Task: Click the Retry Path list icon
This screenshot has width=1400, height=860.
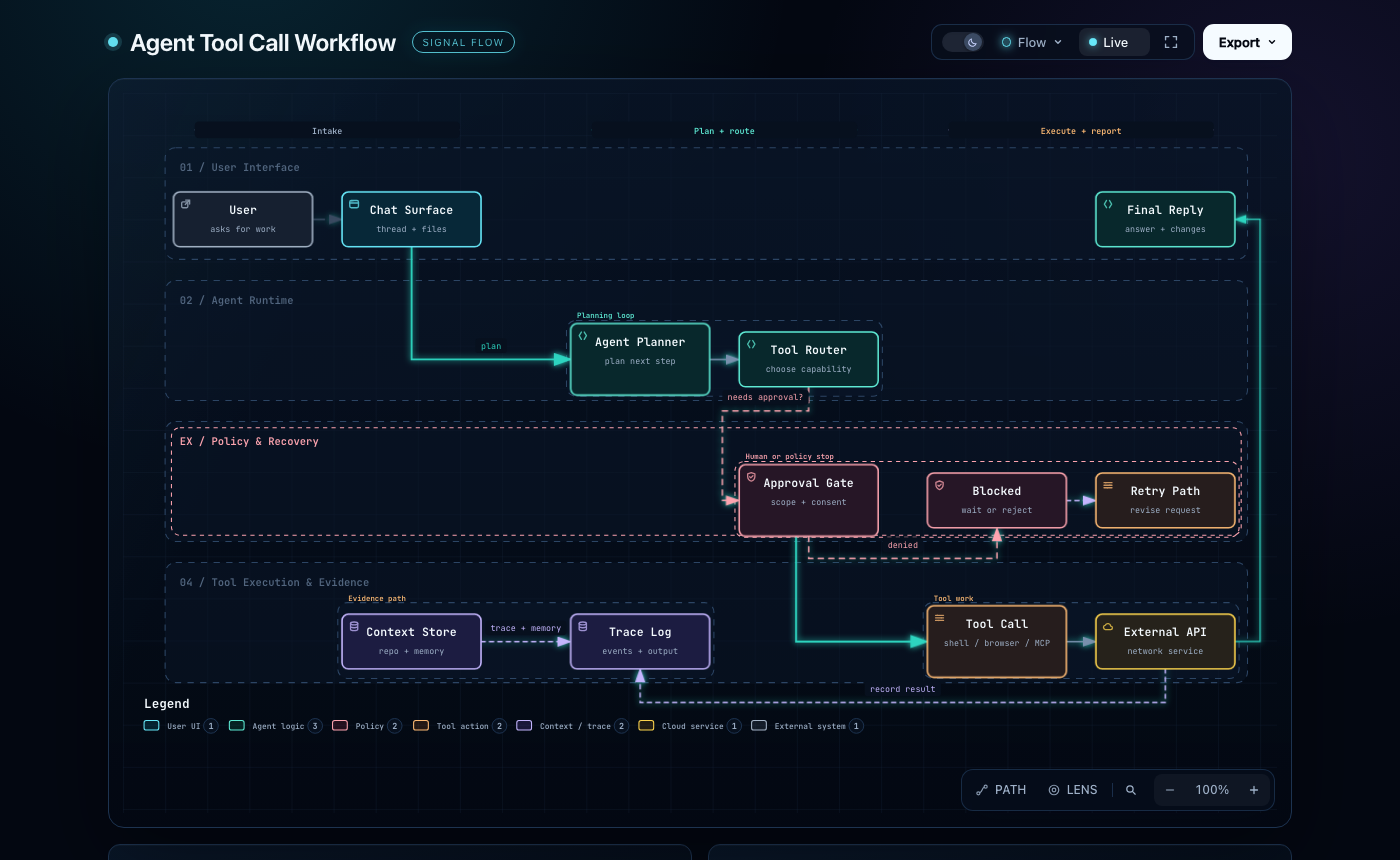Action: pyautogui.click(x=1108, y=485)
